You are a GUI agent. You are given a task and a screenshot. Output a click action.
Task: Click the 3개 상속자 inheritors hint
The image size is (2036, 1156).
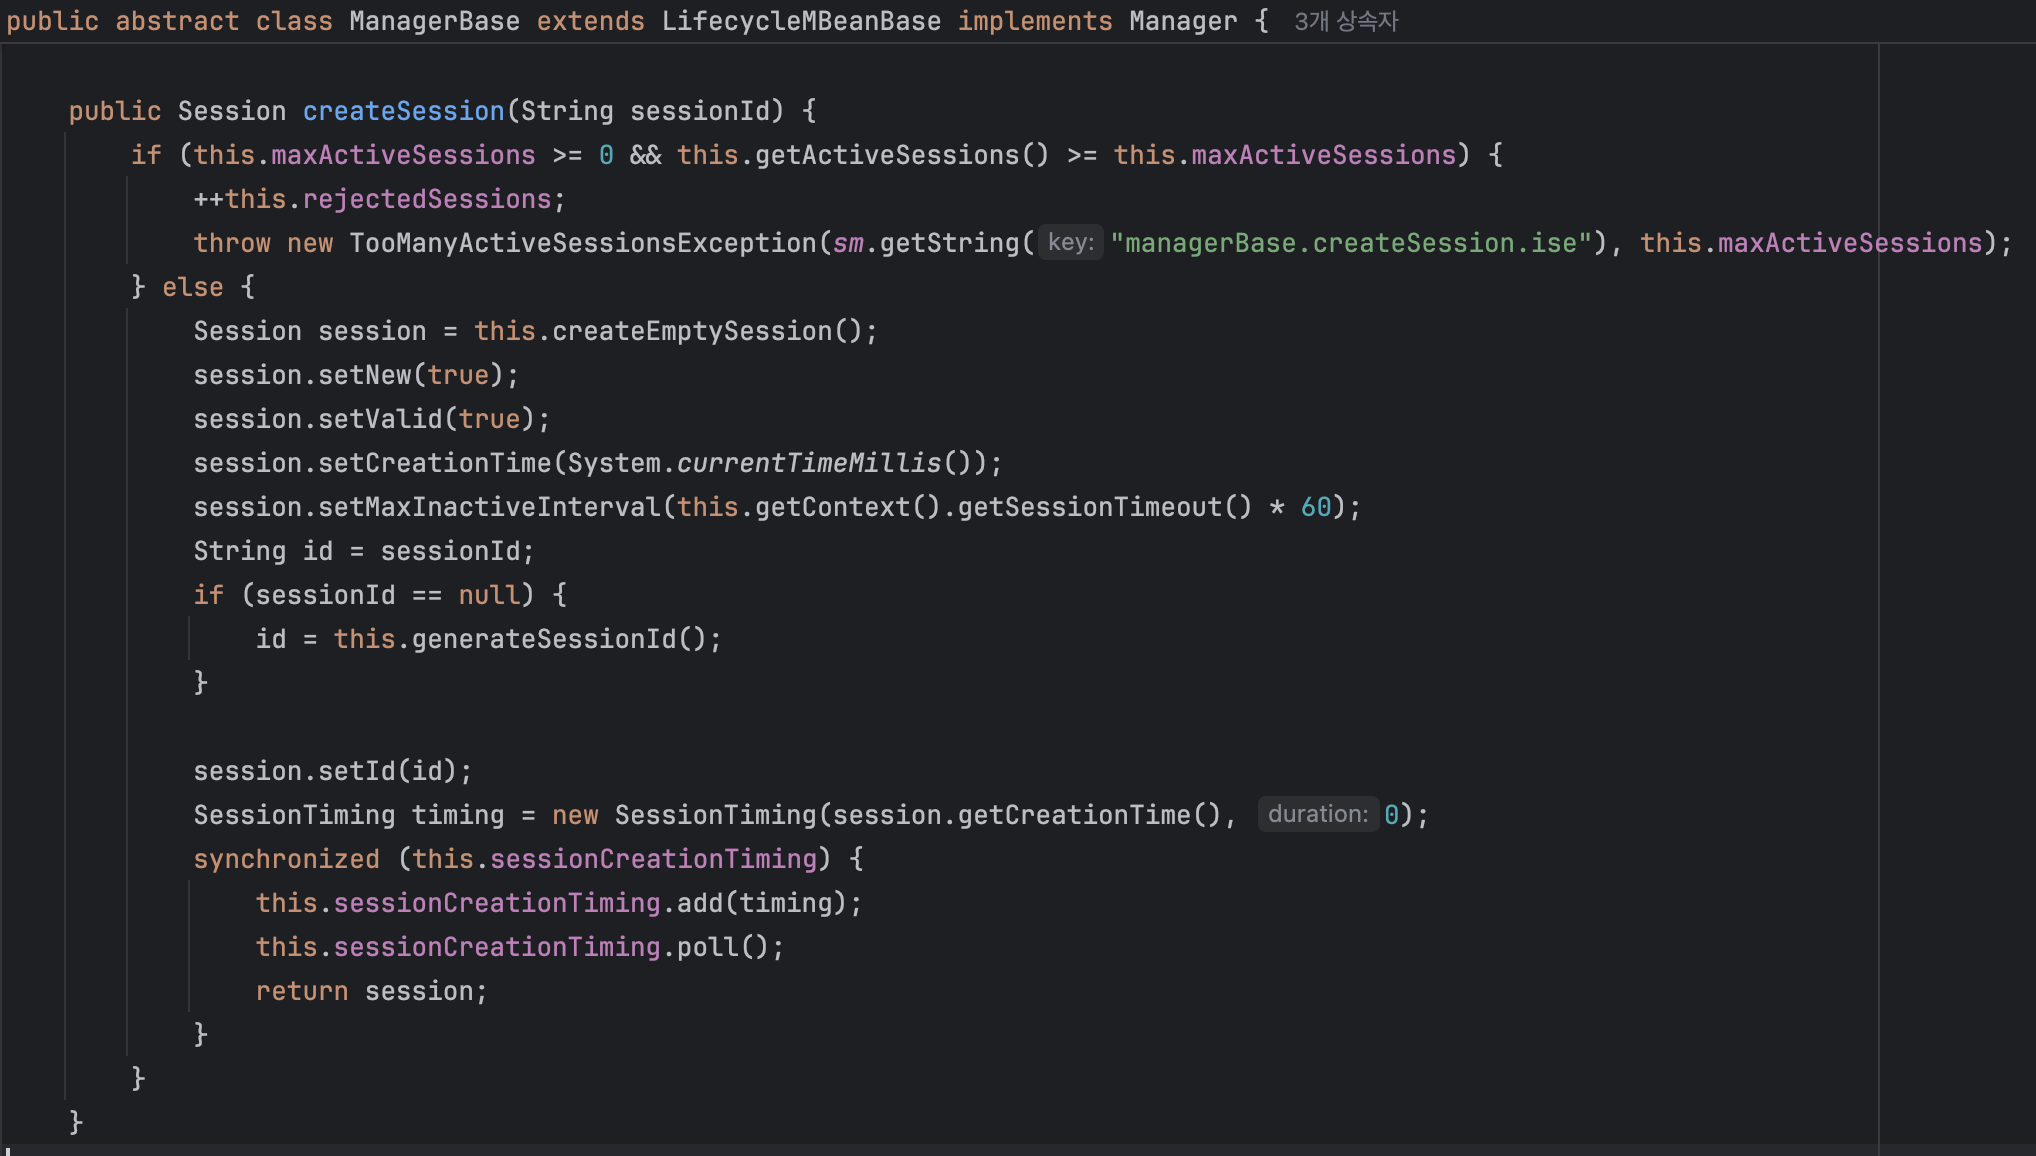1345,21
